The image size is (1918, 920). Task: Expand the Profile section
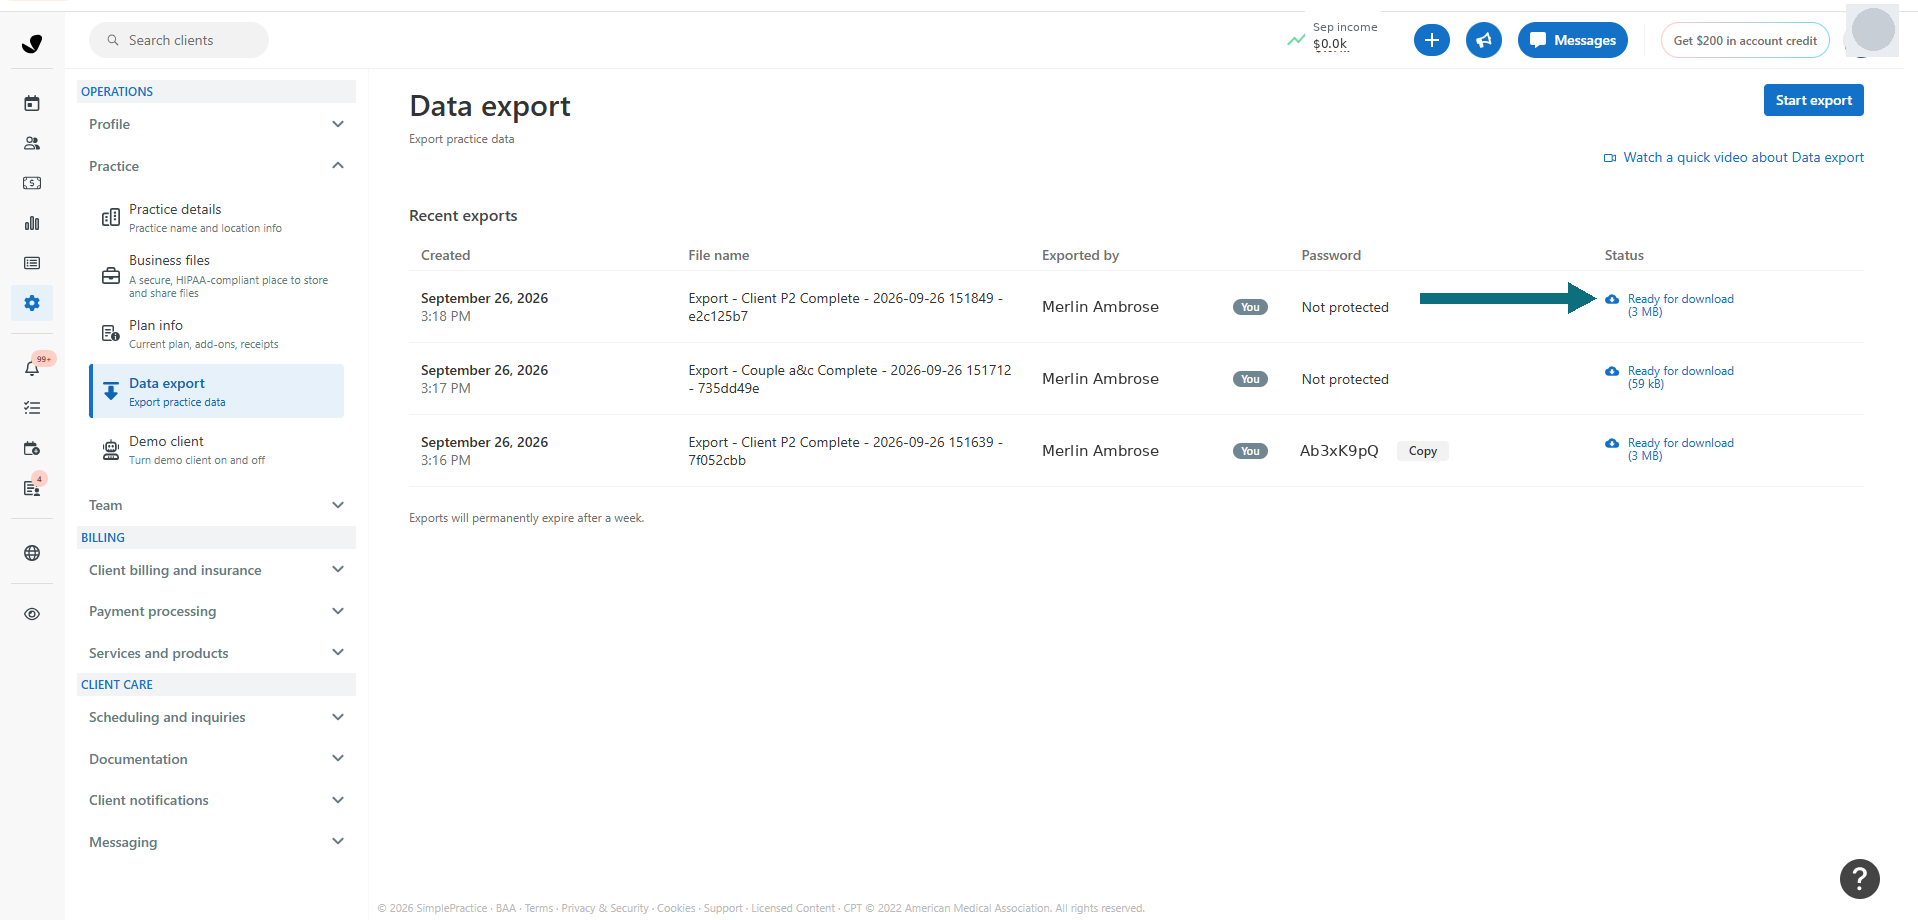[x=216, y=124]
